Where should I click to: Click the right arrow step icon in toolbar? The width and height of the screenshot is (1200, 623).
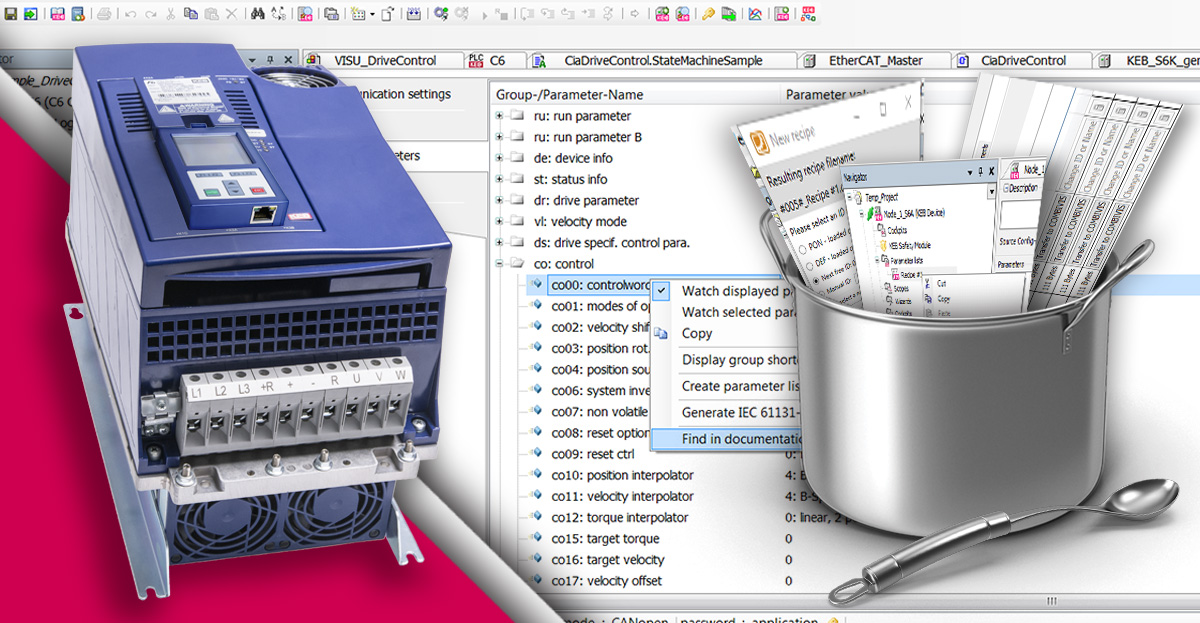point(635,14)
